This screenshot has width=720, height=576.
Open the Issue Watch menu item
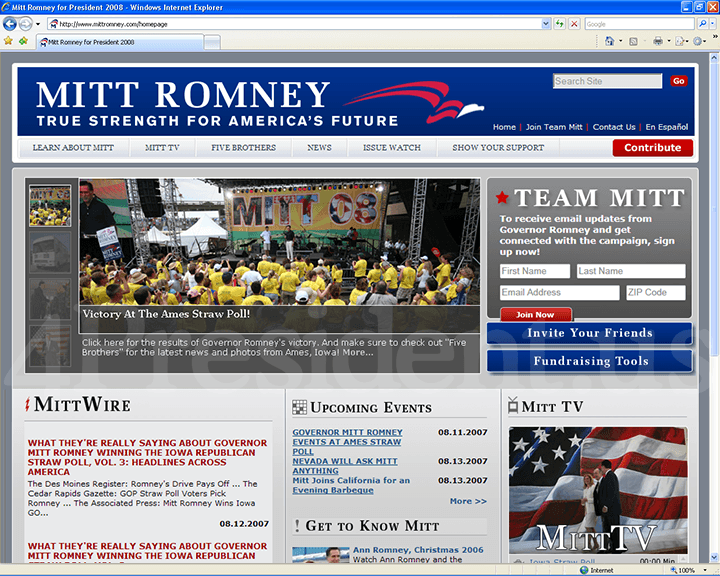392,147
